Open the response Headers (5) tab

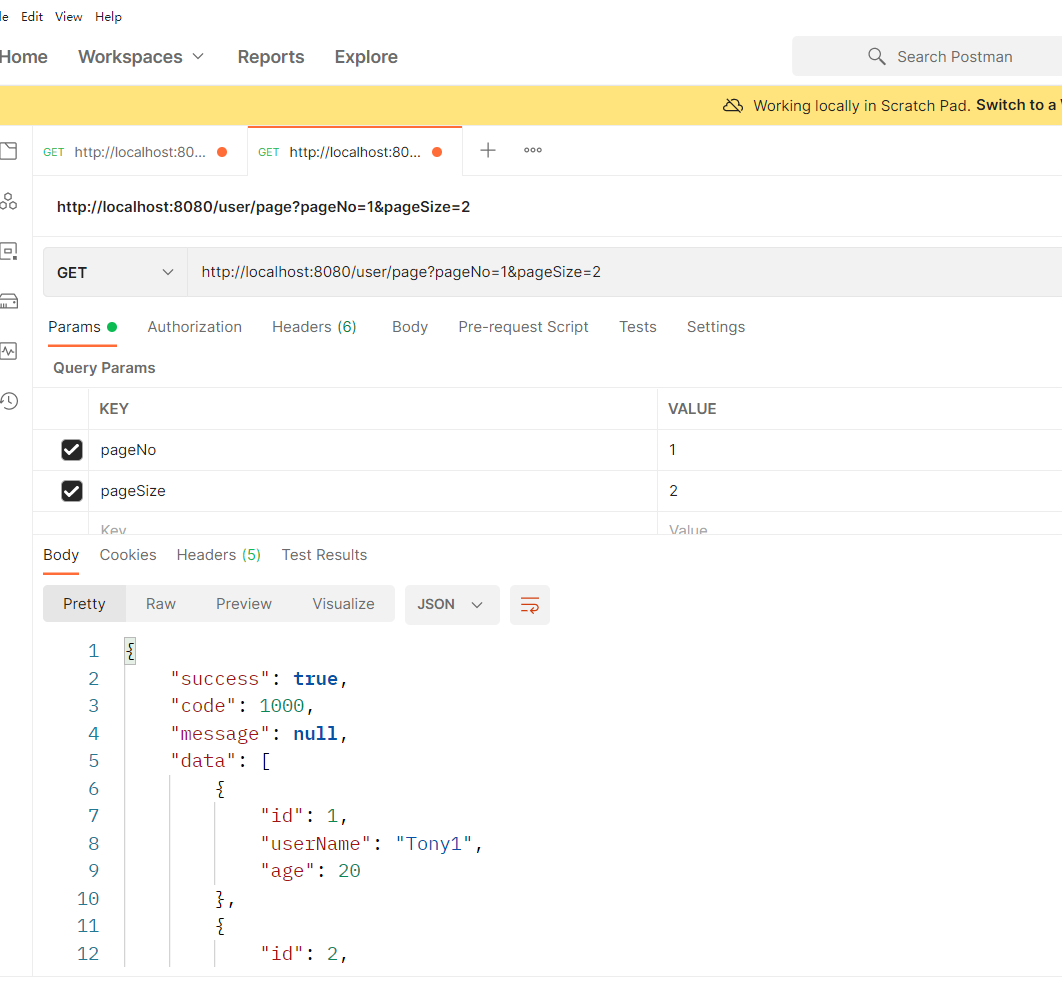(x=218, y=555)
